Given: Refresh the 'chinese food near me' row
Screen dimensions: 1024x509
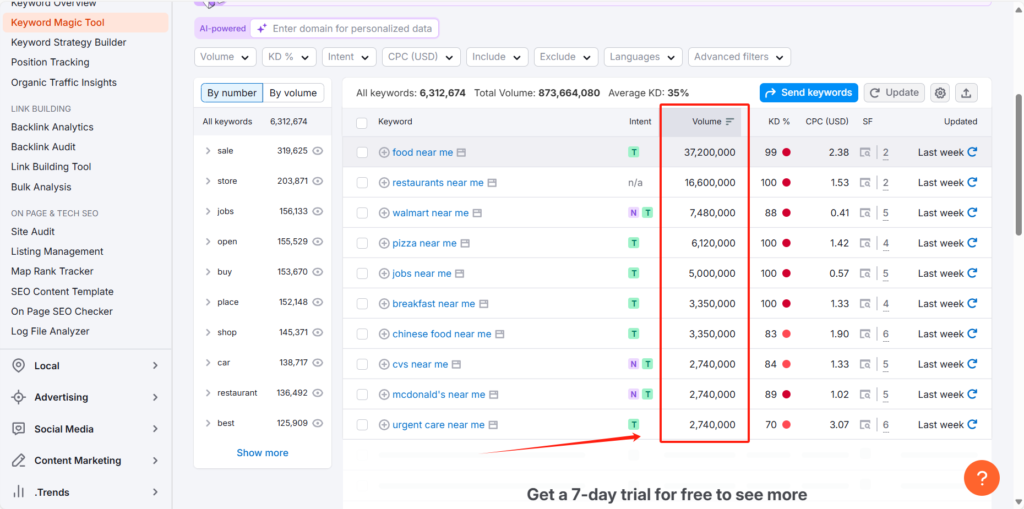Looking at the screenshot, I should (972, 334).
